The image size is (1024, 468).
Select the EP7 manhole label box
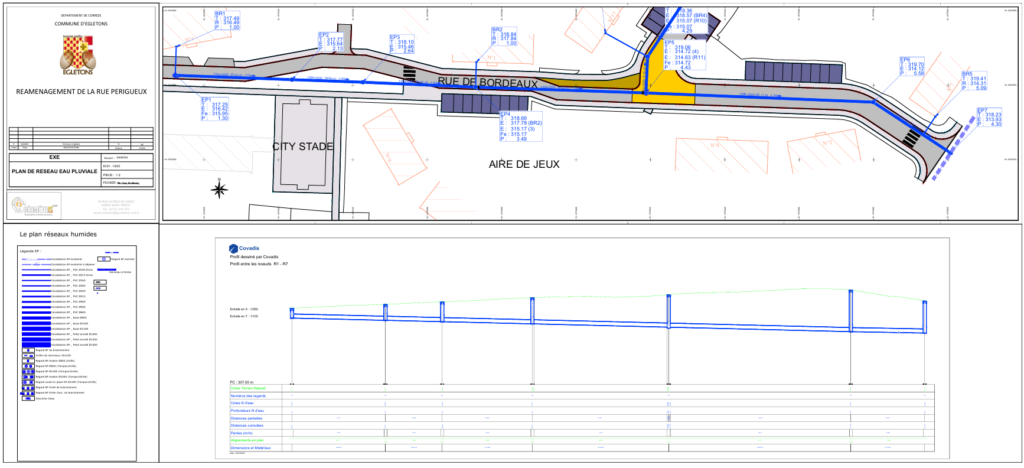[x=989, y=117]
